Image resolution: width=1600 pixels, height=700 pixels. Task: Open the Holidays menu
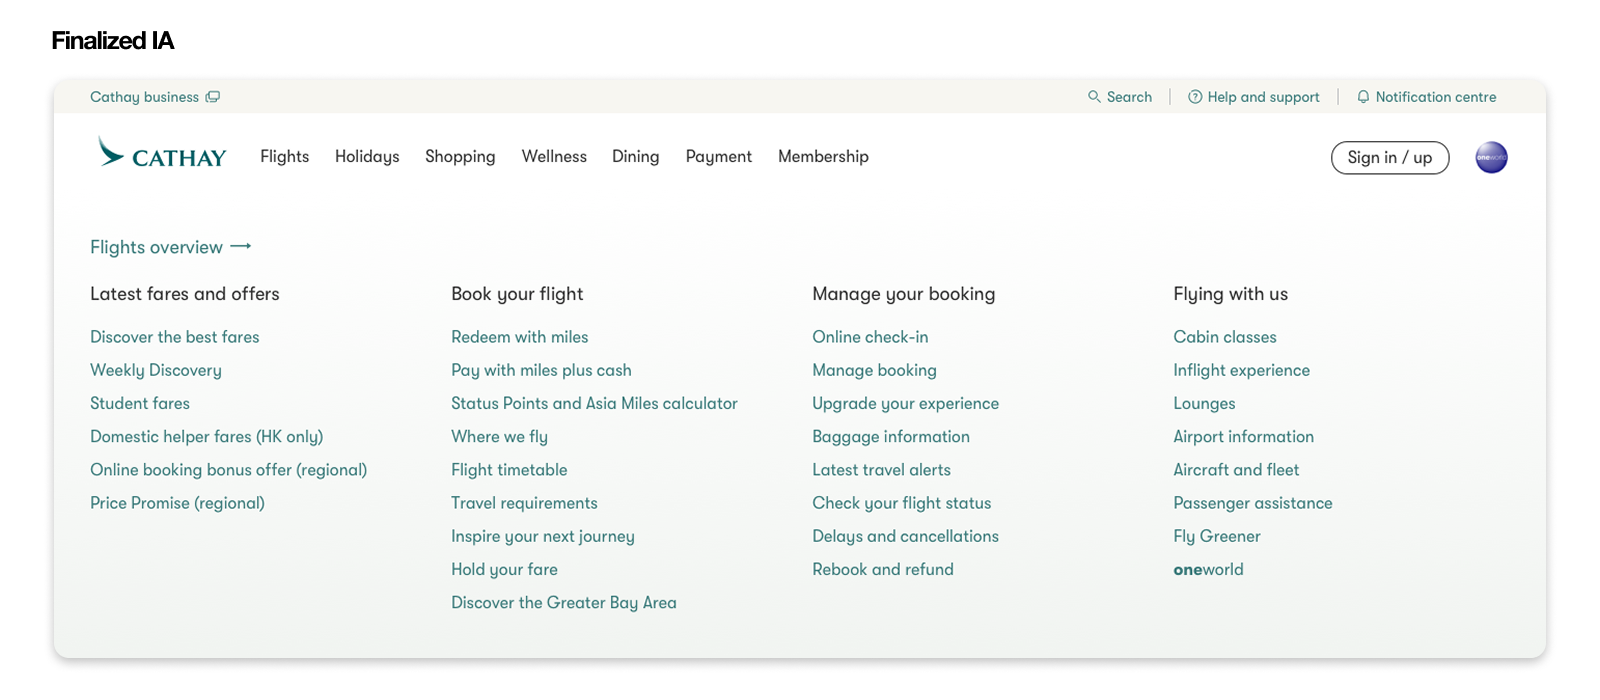click(367, 156)
